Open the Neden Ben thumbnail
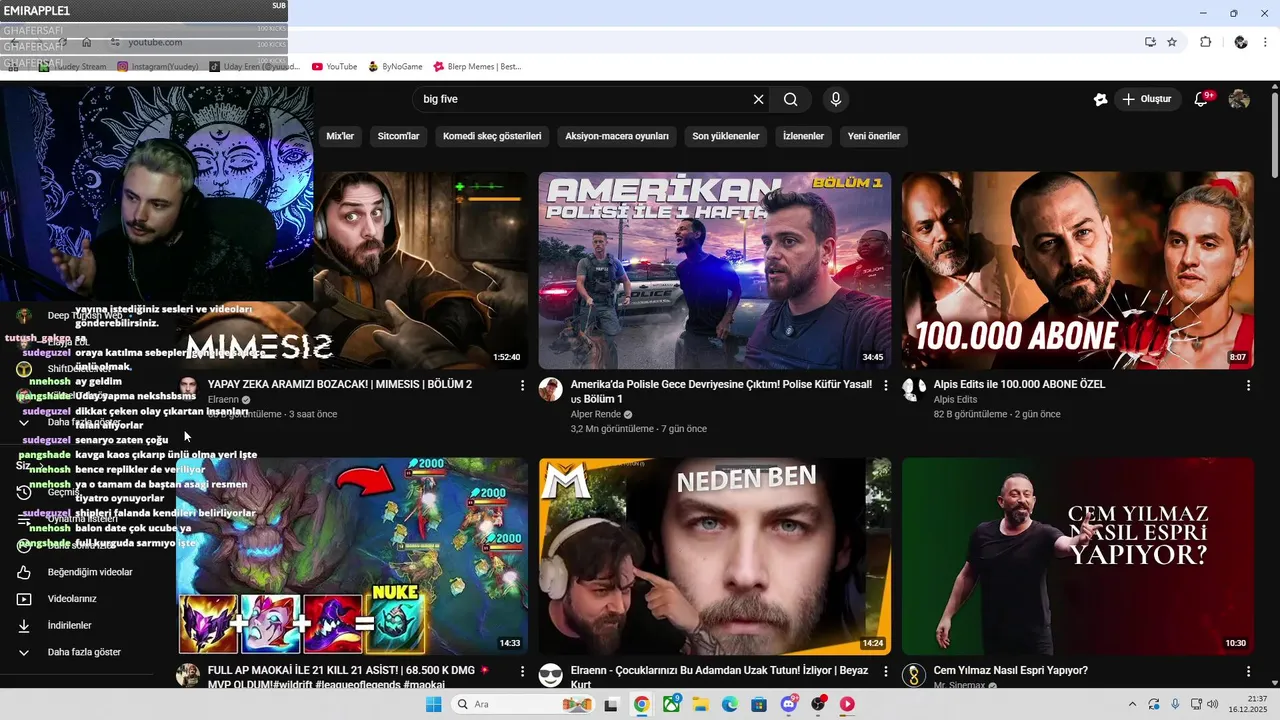 click(x=715, y=556)
